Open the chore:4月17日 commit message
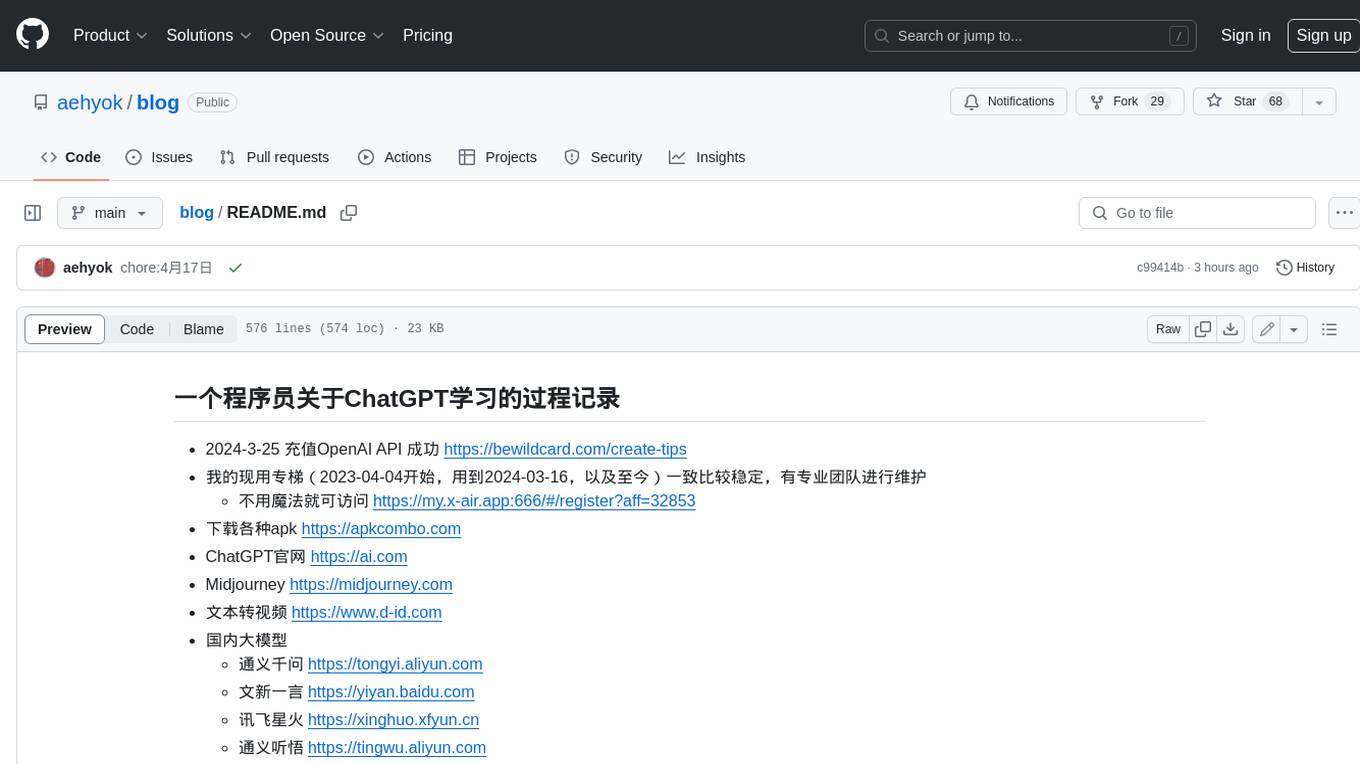Viewport: 1360px width, 764px height. (x=166, y=268)
